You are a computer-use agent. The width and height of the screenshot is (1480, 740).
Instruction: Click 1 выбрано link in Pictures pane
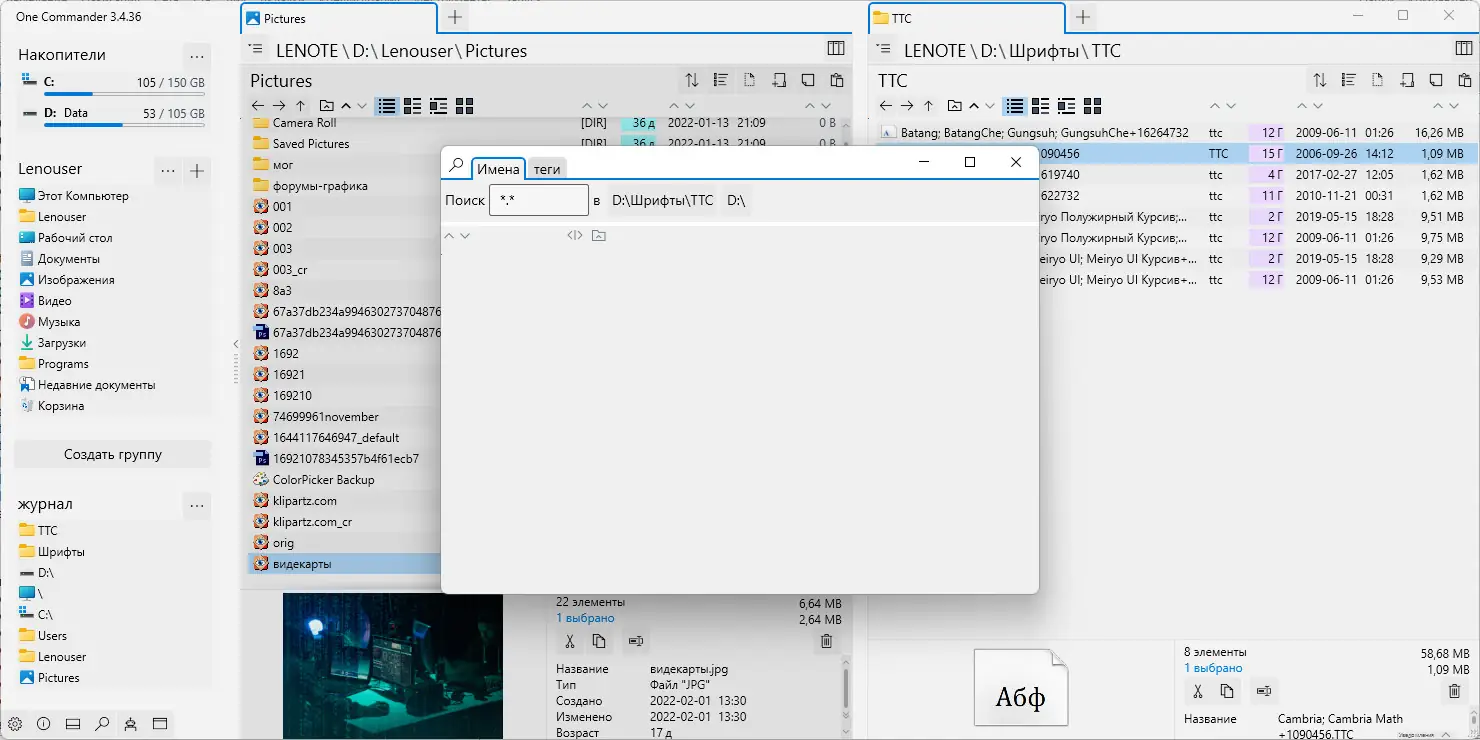click(x=586, y=618)
